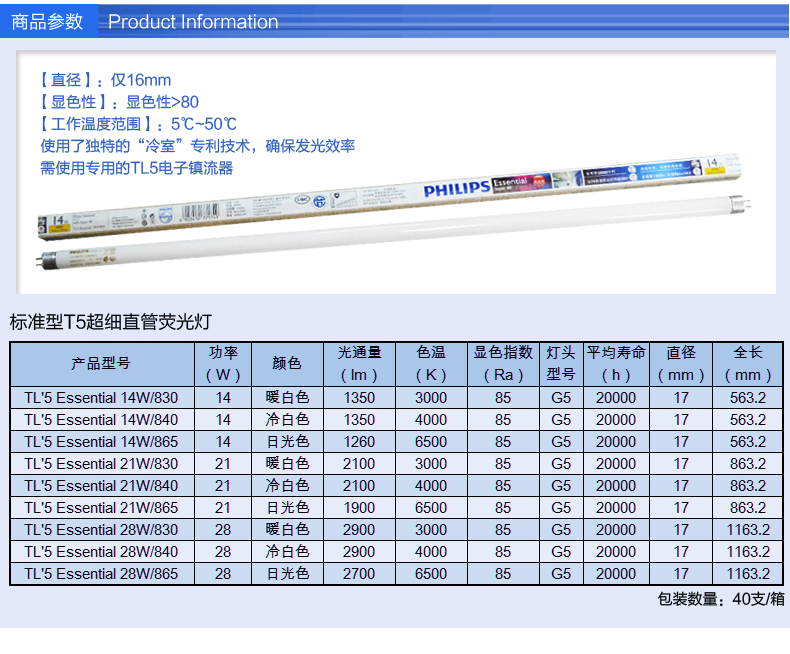Click 日光色 in the 14W/865 row

(287, 442)
